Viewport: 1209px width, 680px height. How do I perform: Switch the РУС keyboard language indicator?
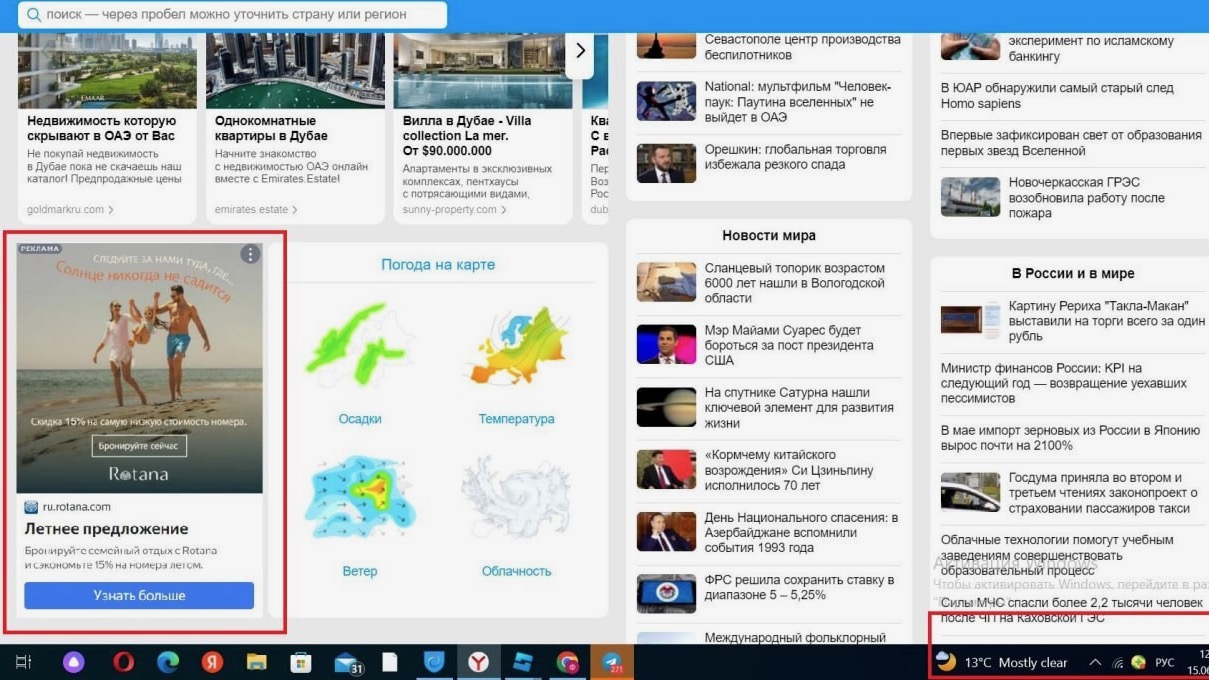point(1165,662)
